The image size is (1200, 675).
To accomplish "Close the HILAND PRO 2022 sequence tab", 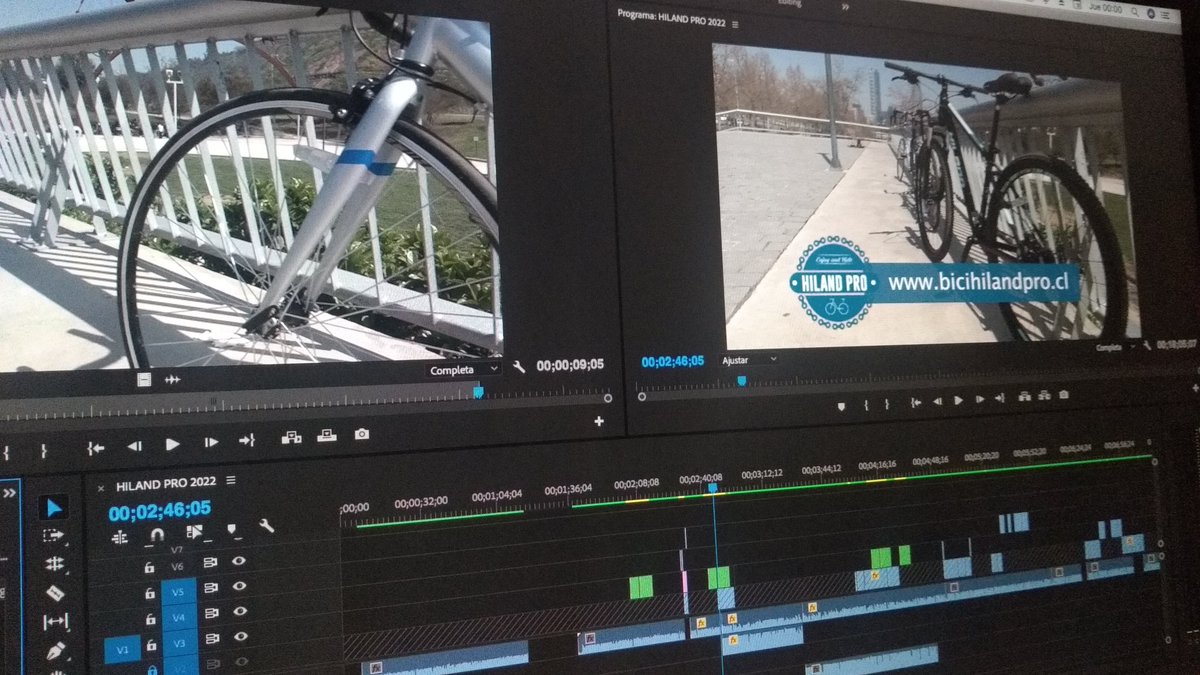I will pyautogui.click(x=100, y=488).
